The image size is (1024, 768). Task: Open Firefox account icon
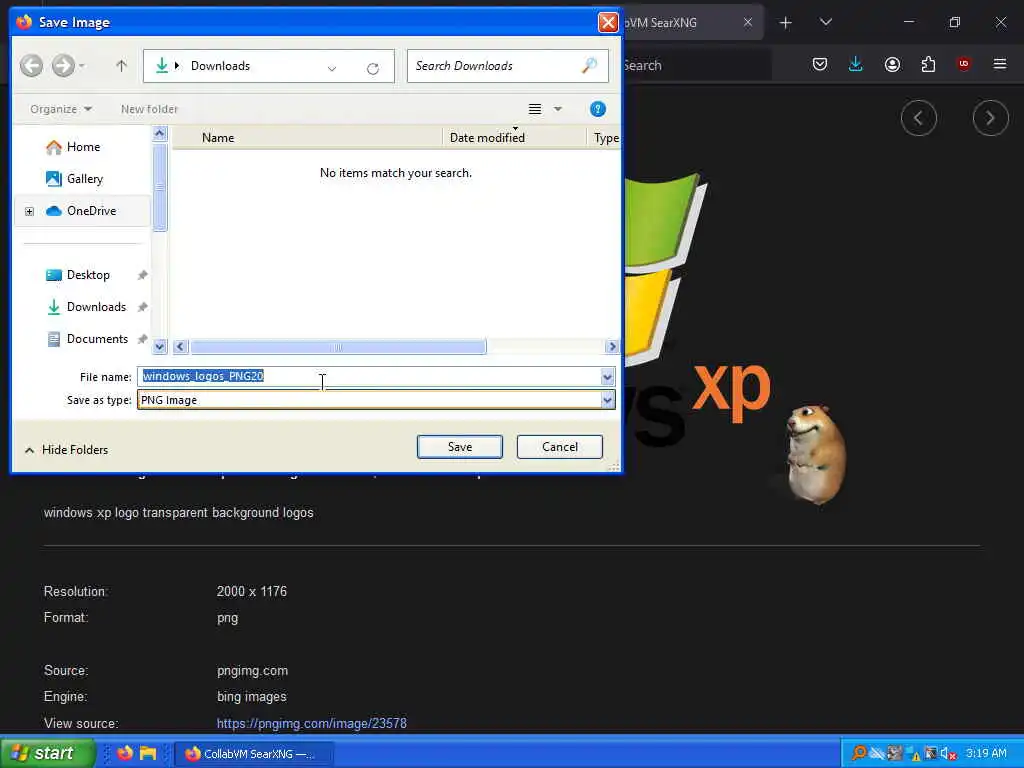pos(892,64)
